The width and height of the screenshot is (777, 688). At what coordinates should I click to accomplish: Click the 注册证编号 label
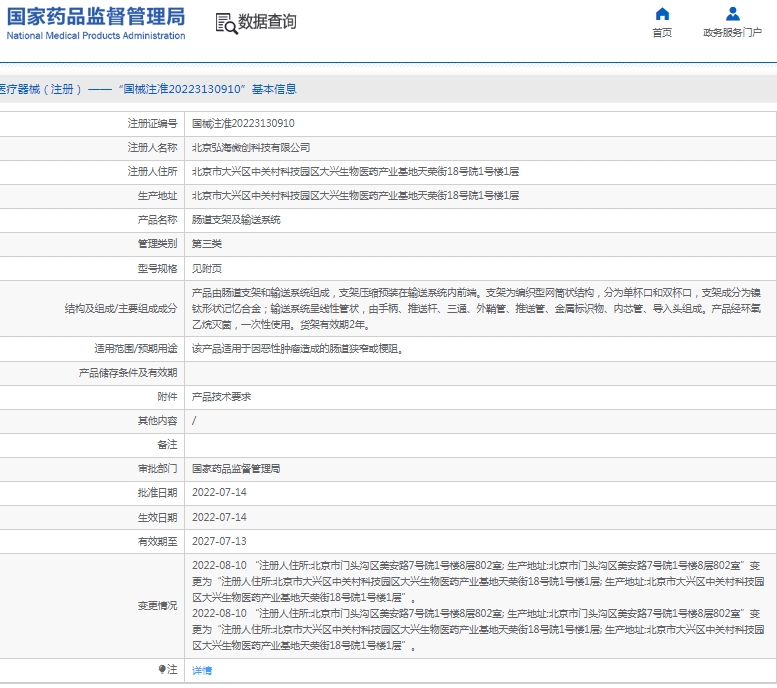152,123
